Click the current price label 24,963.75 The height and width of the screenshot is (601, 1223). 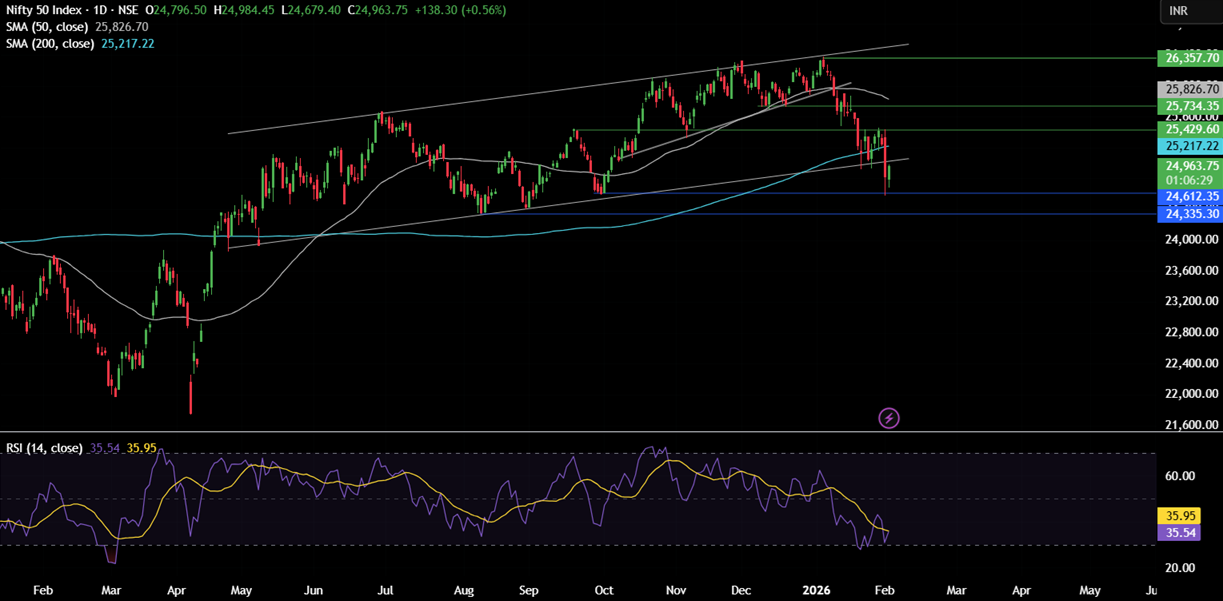[1189, 166]
